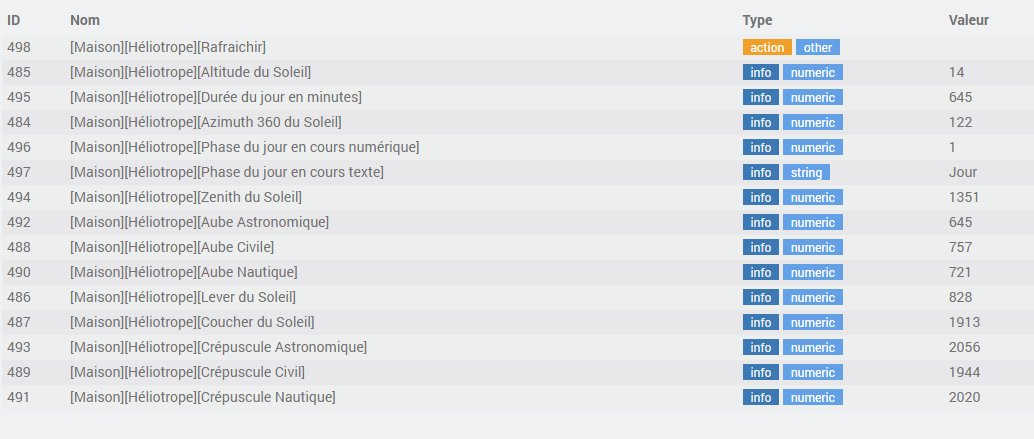Click the numeric tag for Aube Astronomique
This screenshot has width=1034, height=439.
(x=812, y=222)
